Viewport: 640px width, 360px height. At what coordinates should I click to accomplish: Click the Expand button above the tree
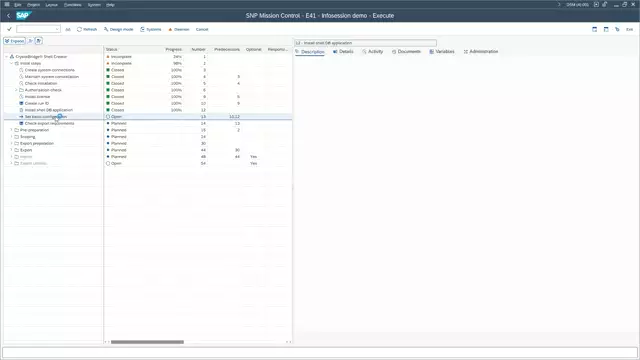click(x=14, y=41)
